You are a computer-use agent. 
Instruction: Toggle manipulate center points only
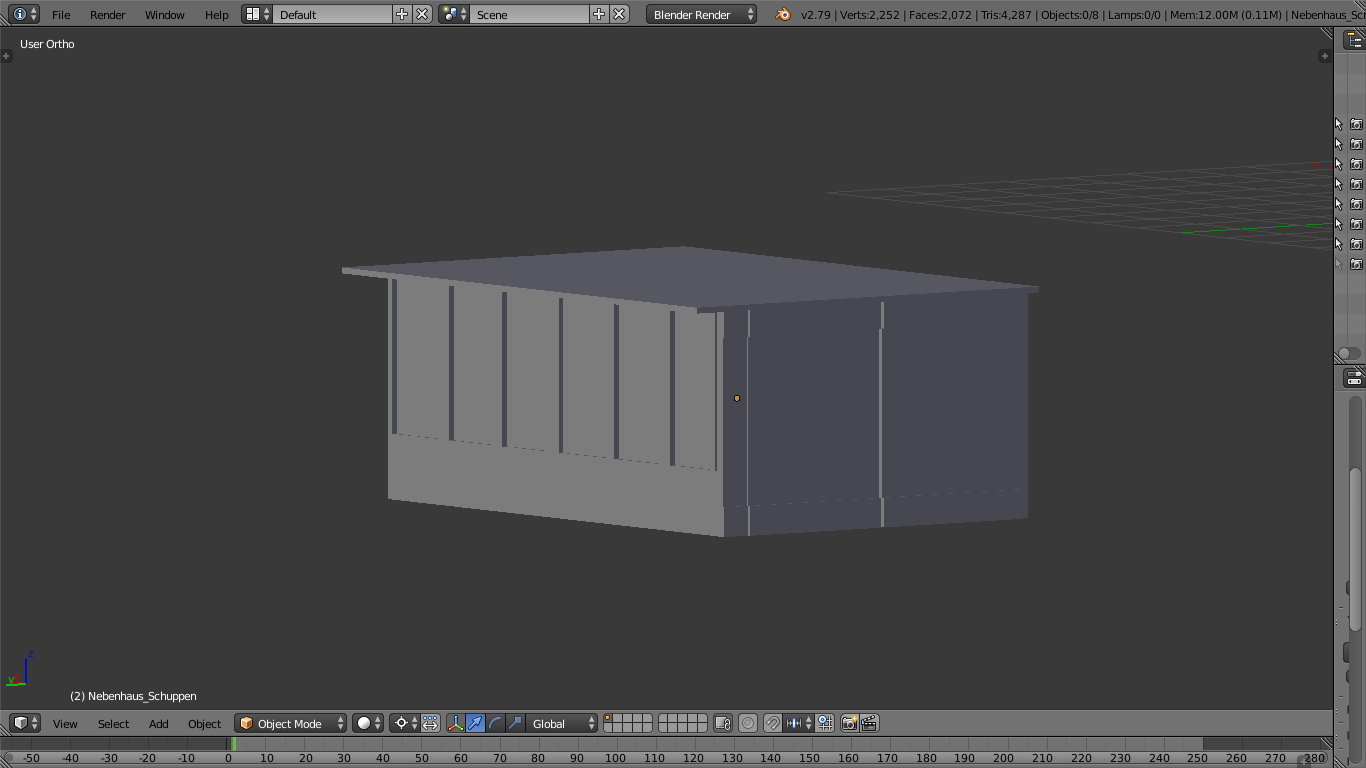430,723
